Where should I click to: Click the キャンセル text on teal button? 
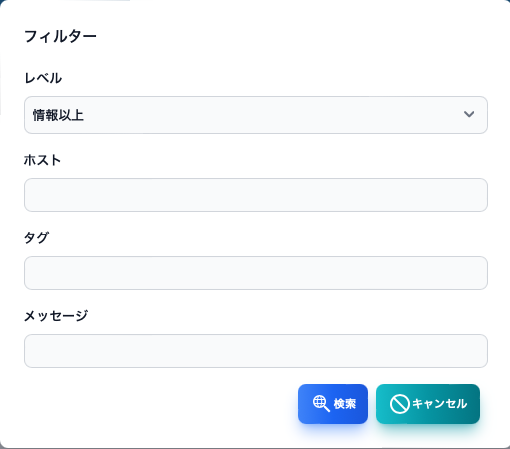(440, 404)
